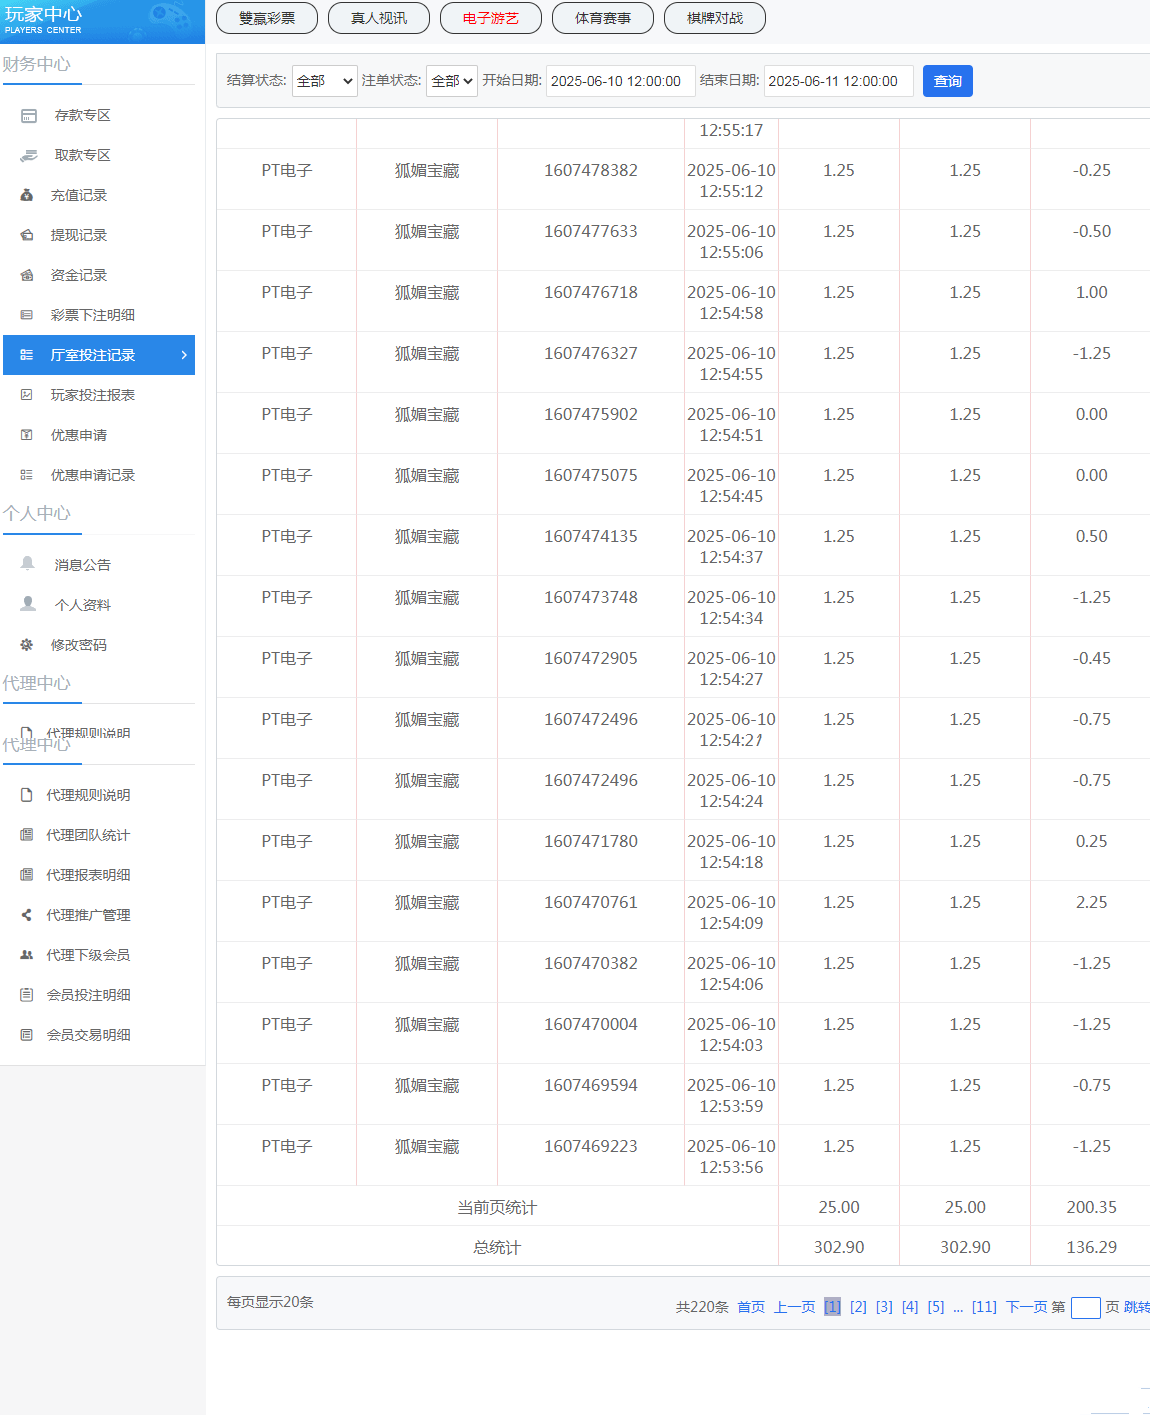Click the 个人资料 user icon

click(x=28, y=604)
